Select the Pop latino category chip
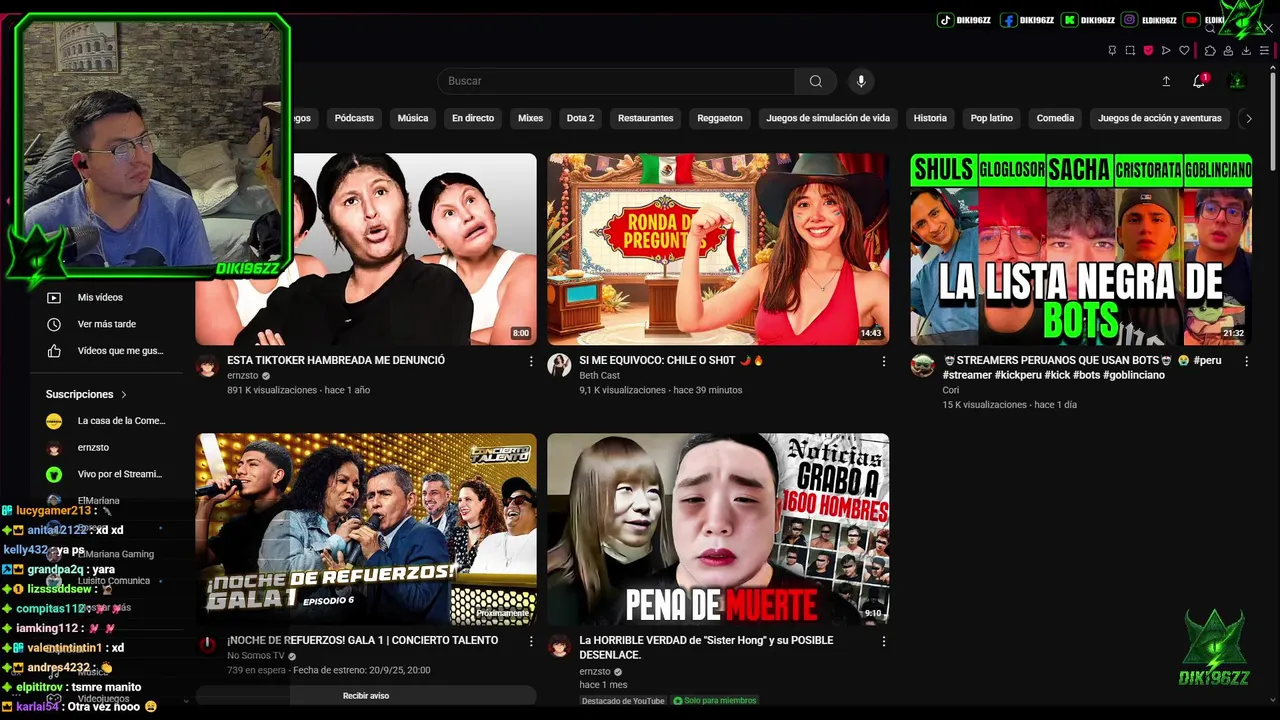 (992, 118)
